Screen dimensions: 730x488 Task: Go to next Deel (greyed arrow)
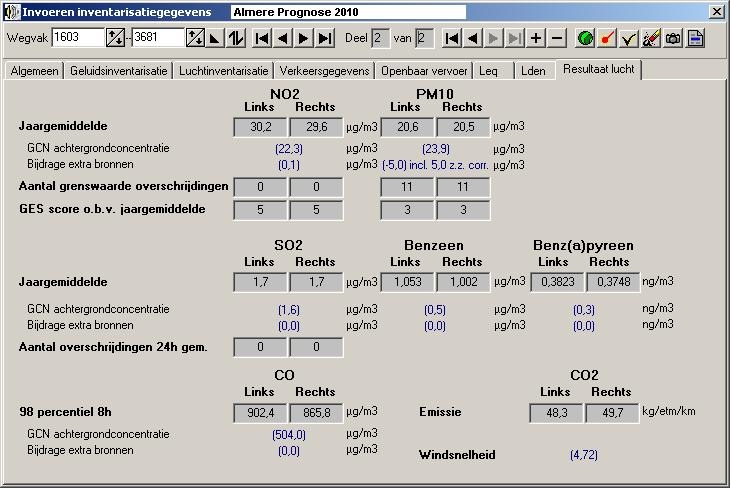pyautogui.click(x=493, y=38)
